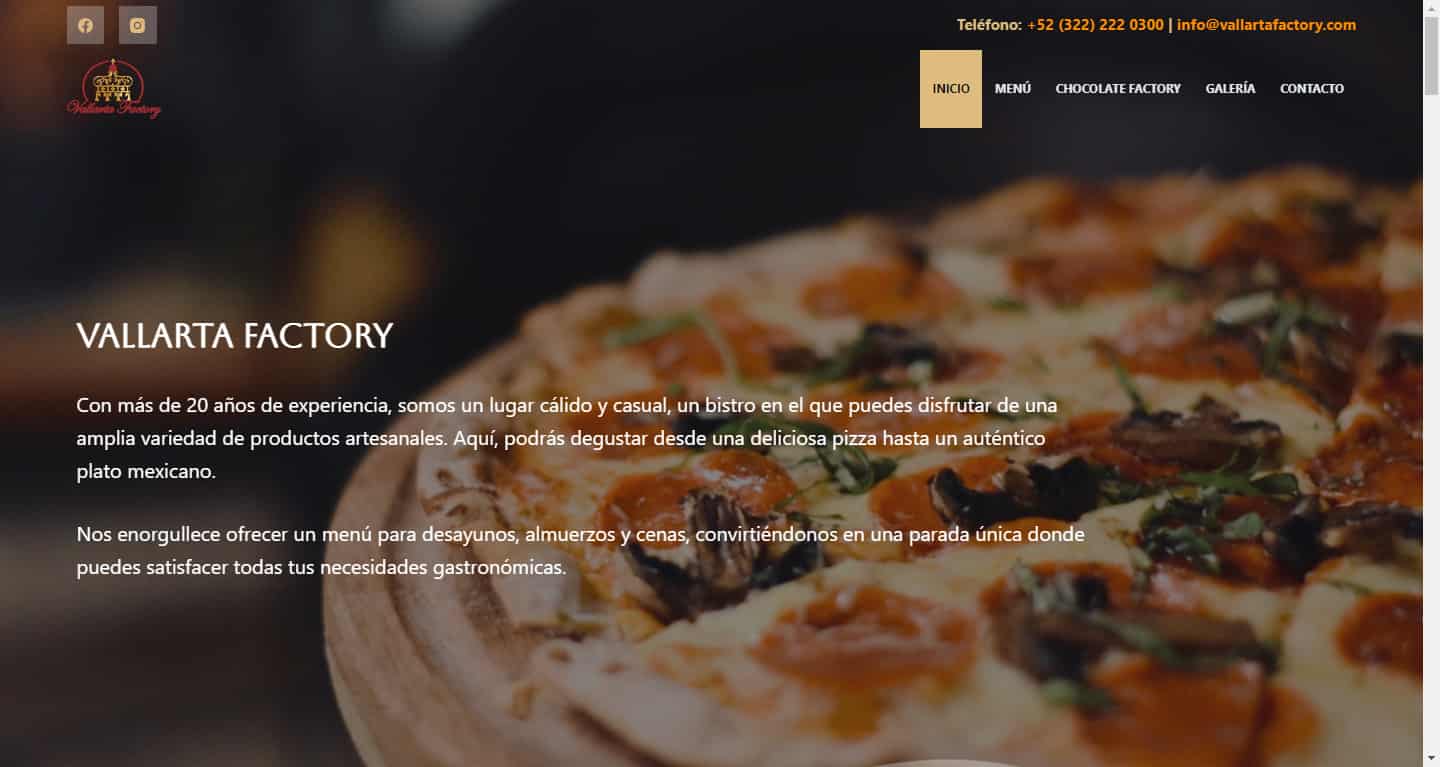This screenshot has height=767, width=1440.
Task: Click the Vallarta Factory logo
Action: [x=114, y=89]
